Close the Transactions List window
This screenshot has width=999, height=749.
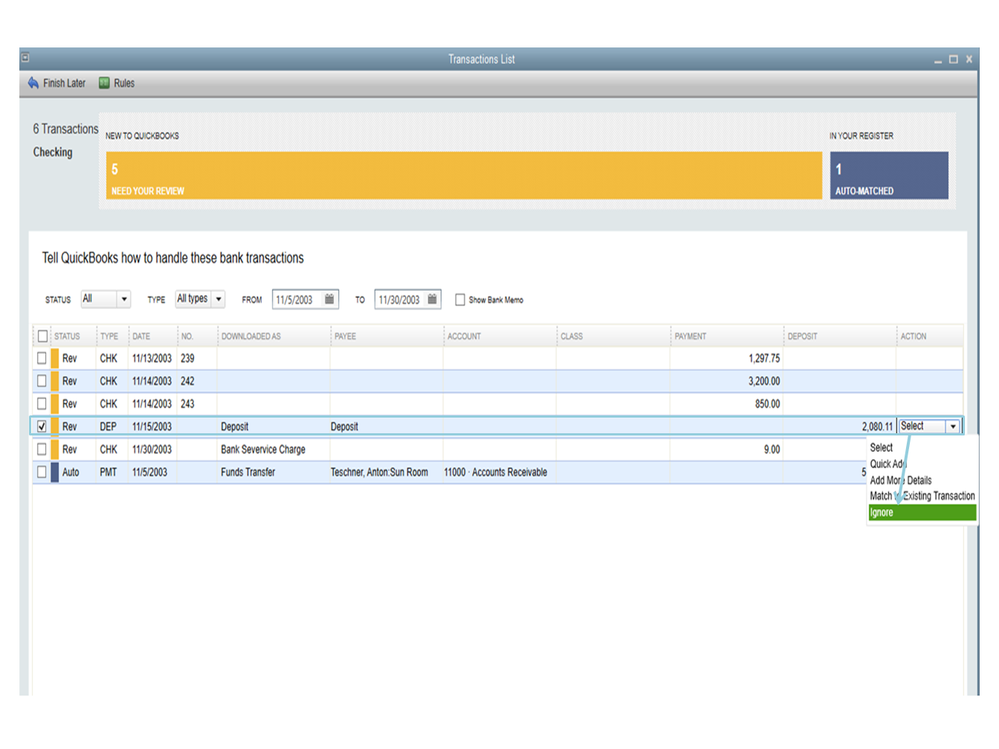coord(969,59)
